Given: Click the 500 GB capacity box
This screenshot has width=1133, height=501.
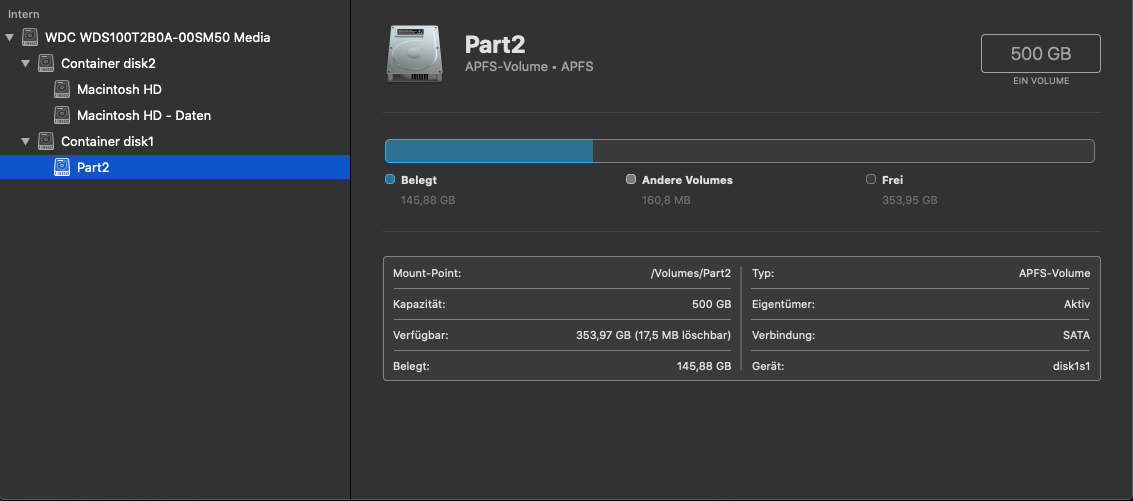Looking at the screenshot, I should pyautogui.click(x=1041, y=54).
